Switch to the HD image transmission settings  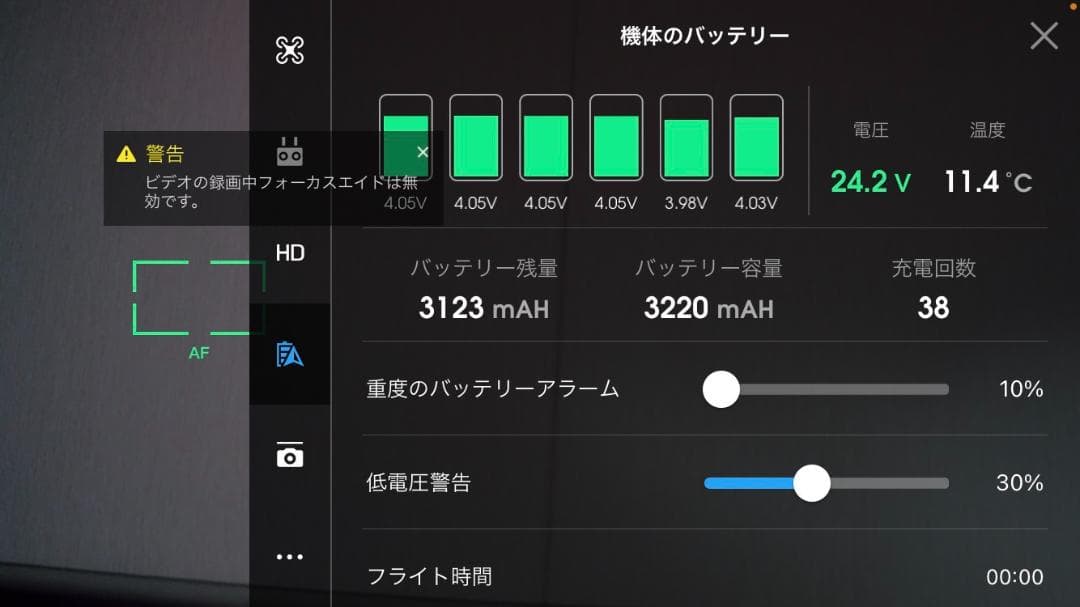(289, 253)
